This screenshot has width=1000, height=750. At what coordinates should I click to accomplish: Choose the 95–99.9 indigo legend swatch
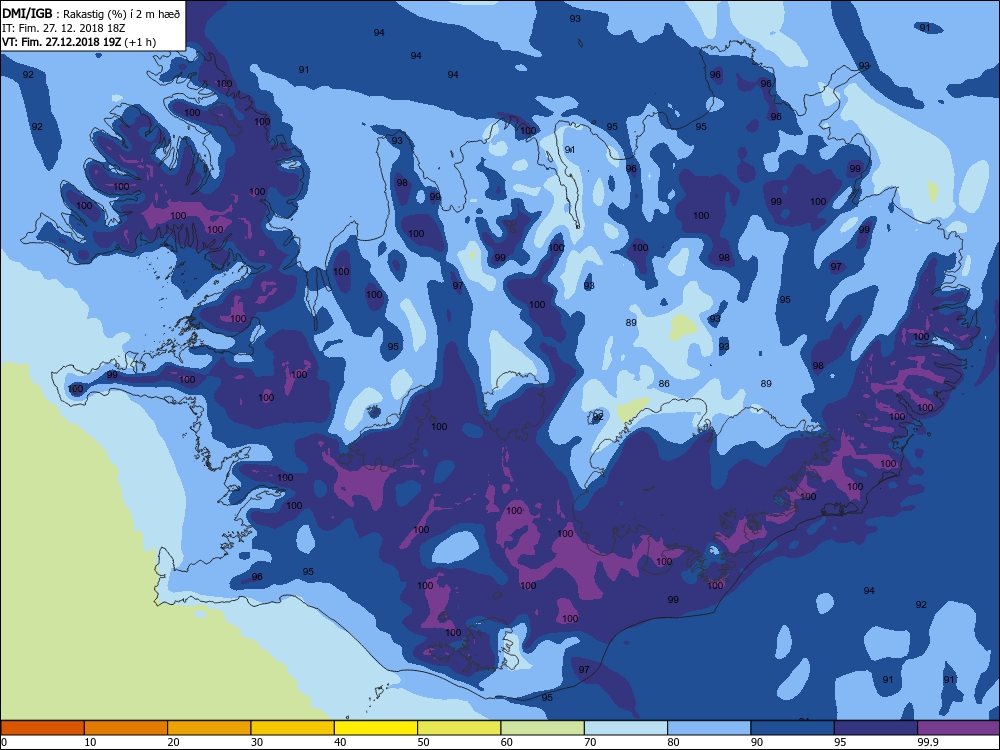pyautogui.click(x=876, y=728)
